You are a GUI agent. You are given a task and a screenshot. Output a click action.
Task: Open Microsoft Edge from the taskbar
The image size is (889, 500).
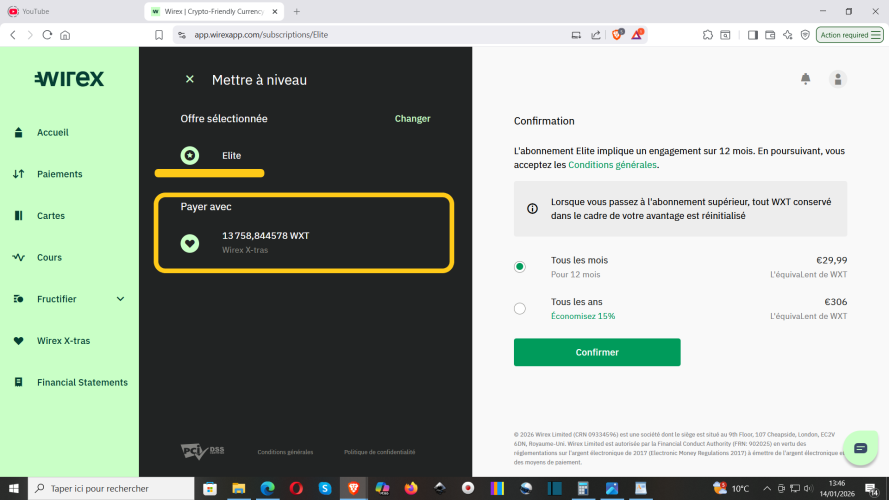tap(268, 488)
